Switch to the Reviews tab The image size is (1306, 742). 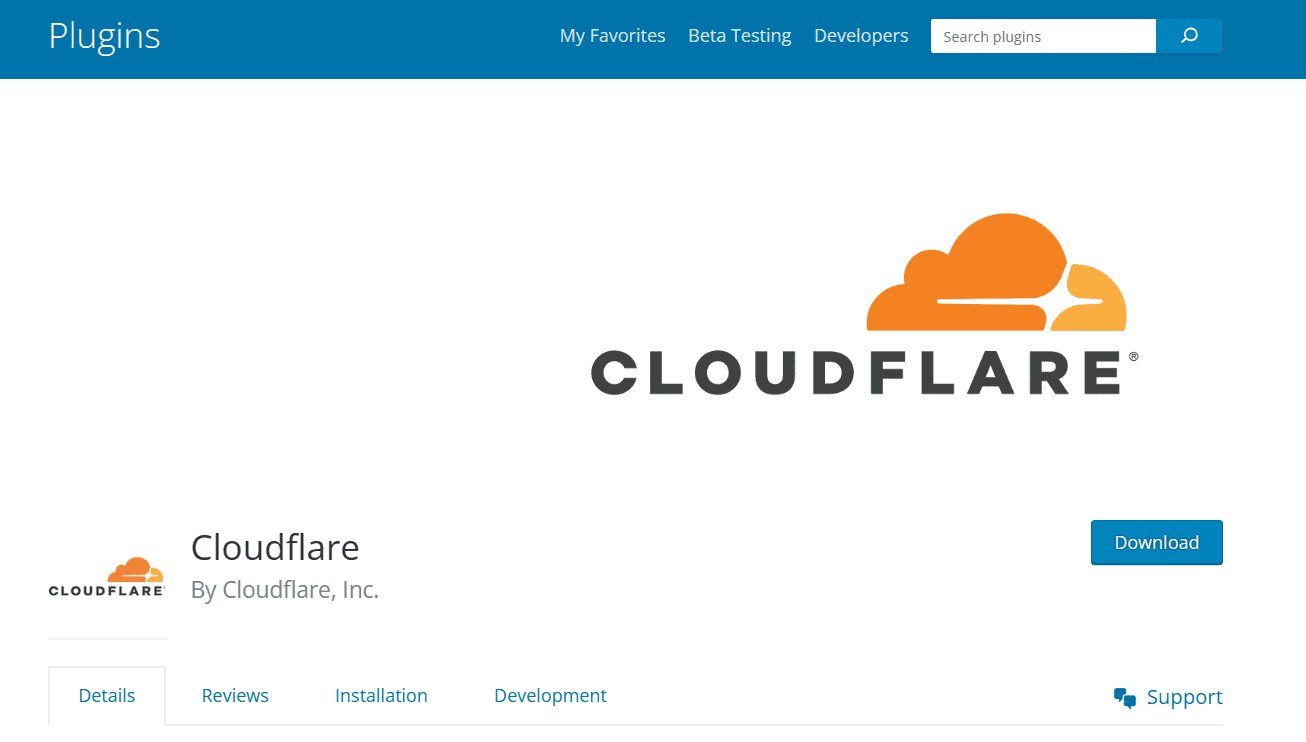coord(235,696)
